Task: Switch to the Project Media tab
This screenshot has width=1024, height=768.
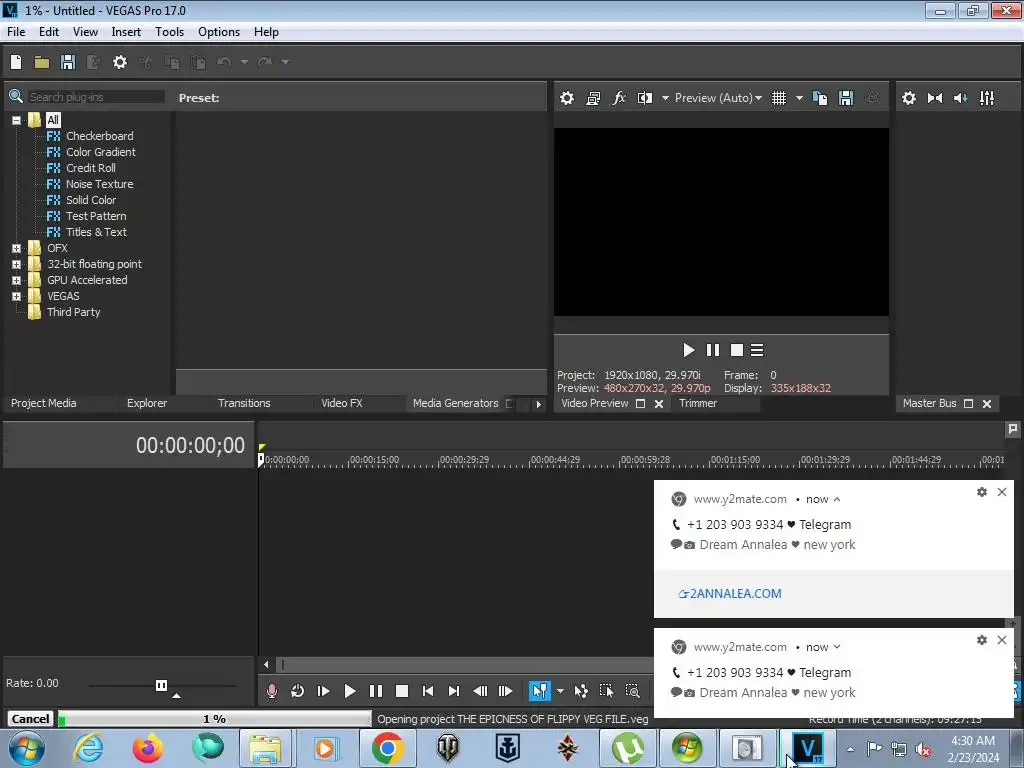Action: (x=44, y=403)
